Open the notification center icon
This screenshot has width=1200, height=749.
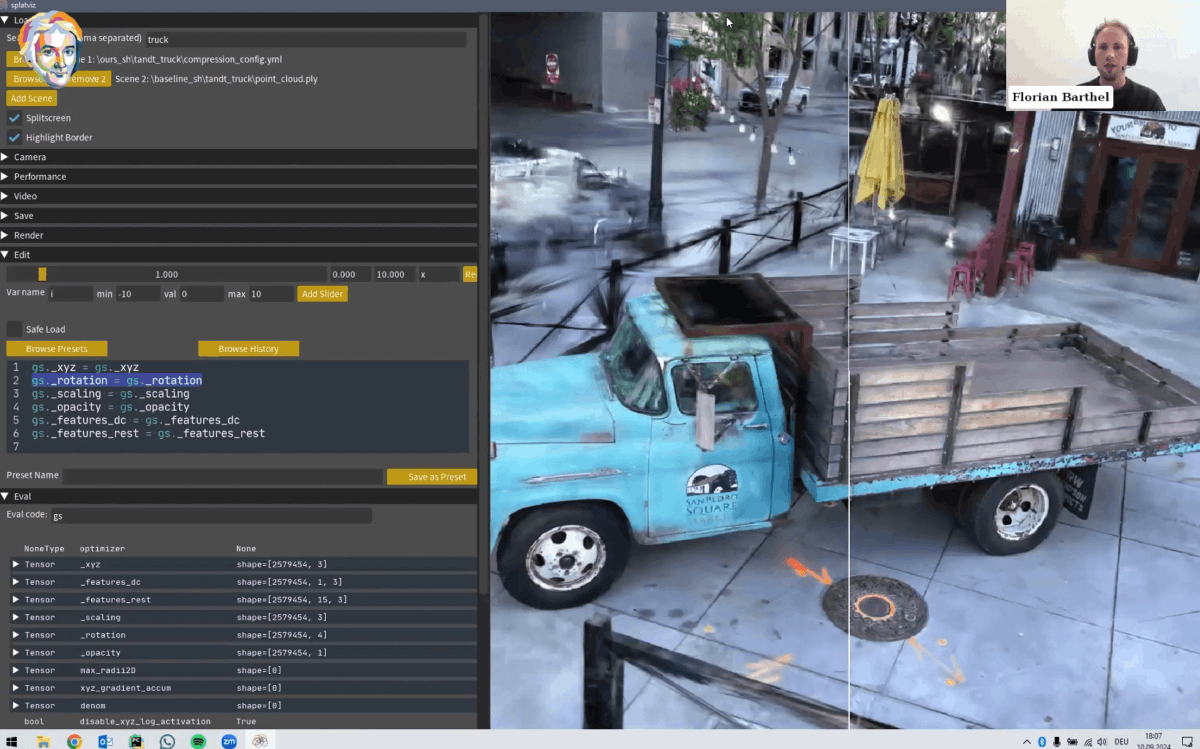click(x=1188, y=742)
